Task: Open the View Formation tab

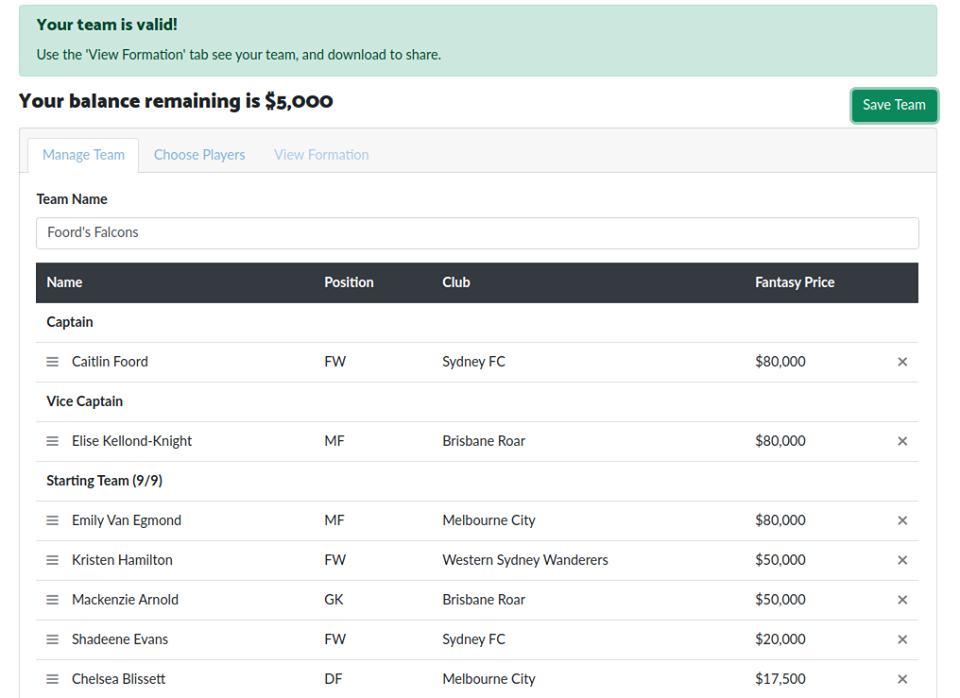Action: (x=321, y=155)
